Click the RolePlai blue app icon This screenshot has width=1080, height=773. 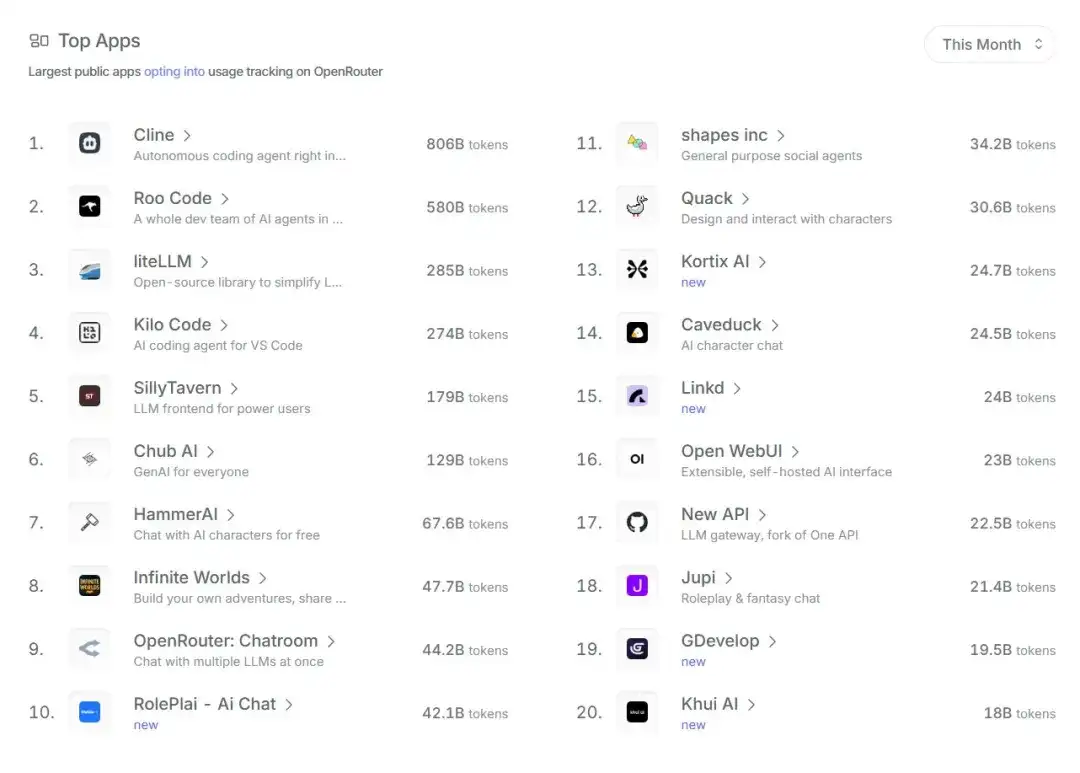[90, 712]
